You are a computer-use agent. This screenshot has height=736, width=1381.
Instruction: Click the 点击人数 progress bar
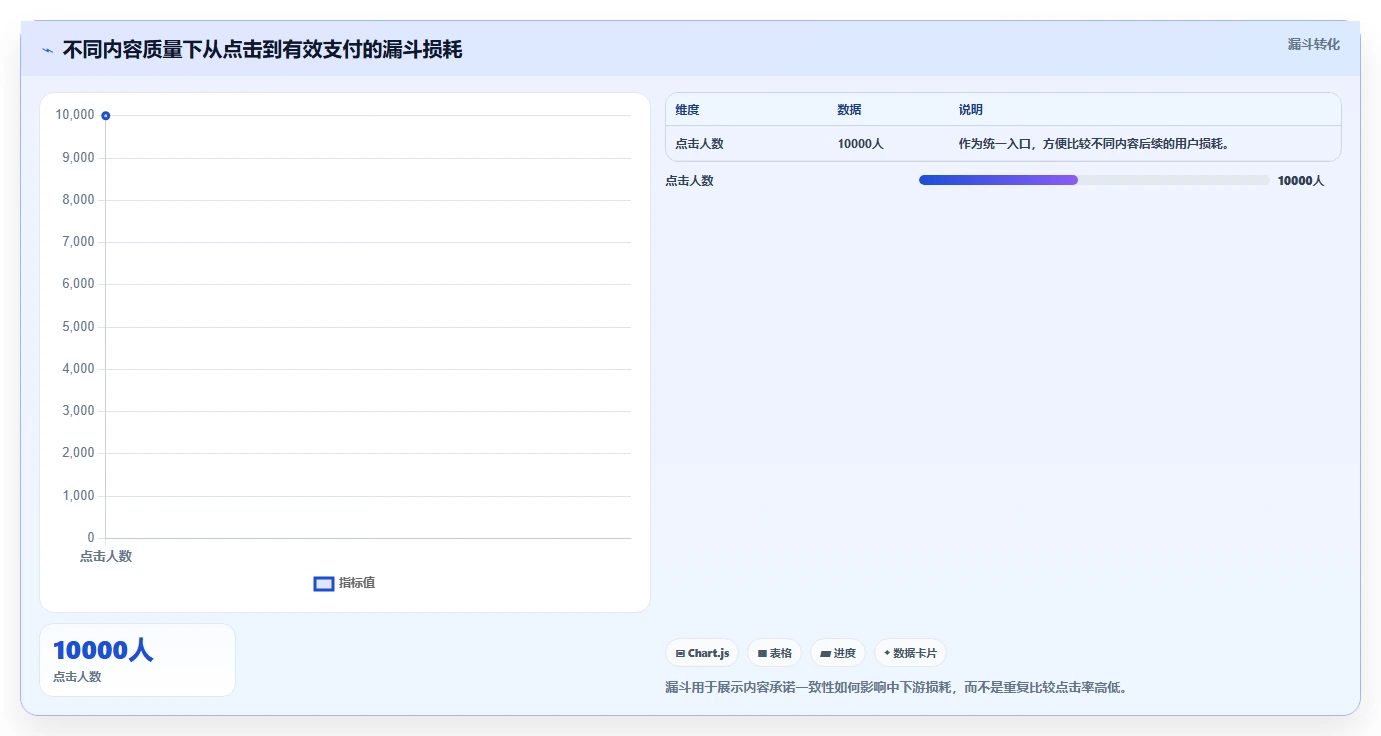1094,180
